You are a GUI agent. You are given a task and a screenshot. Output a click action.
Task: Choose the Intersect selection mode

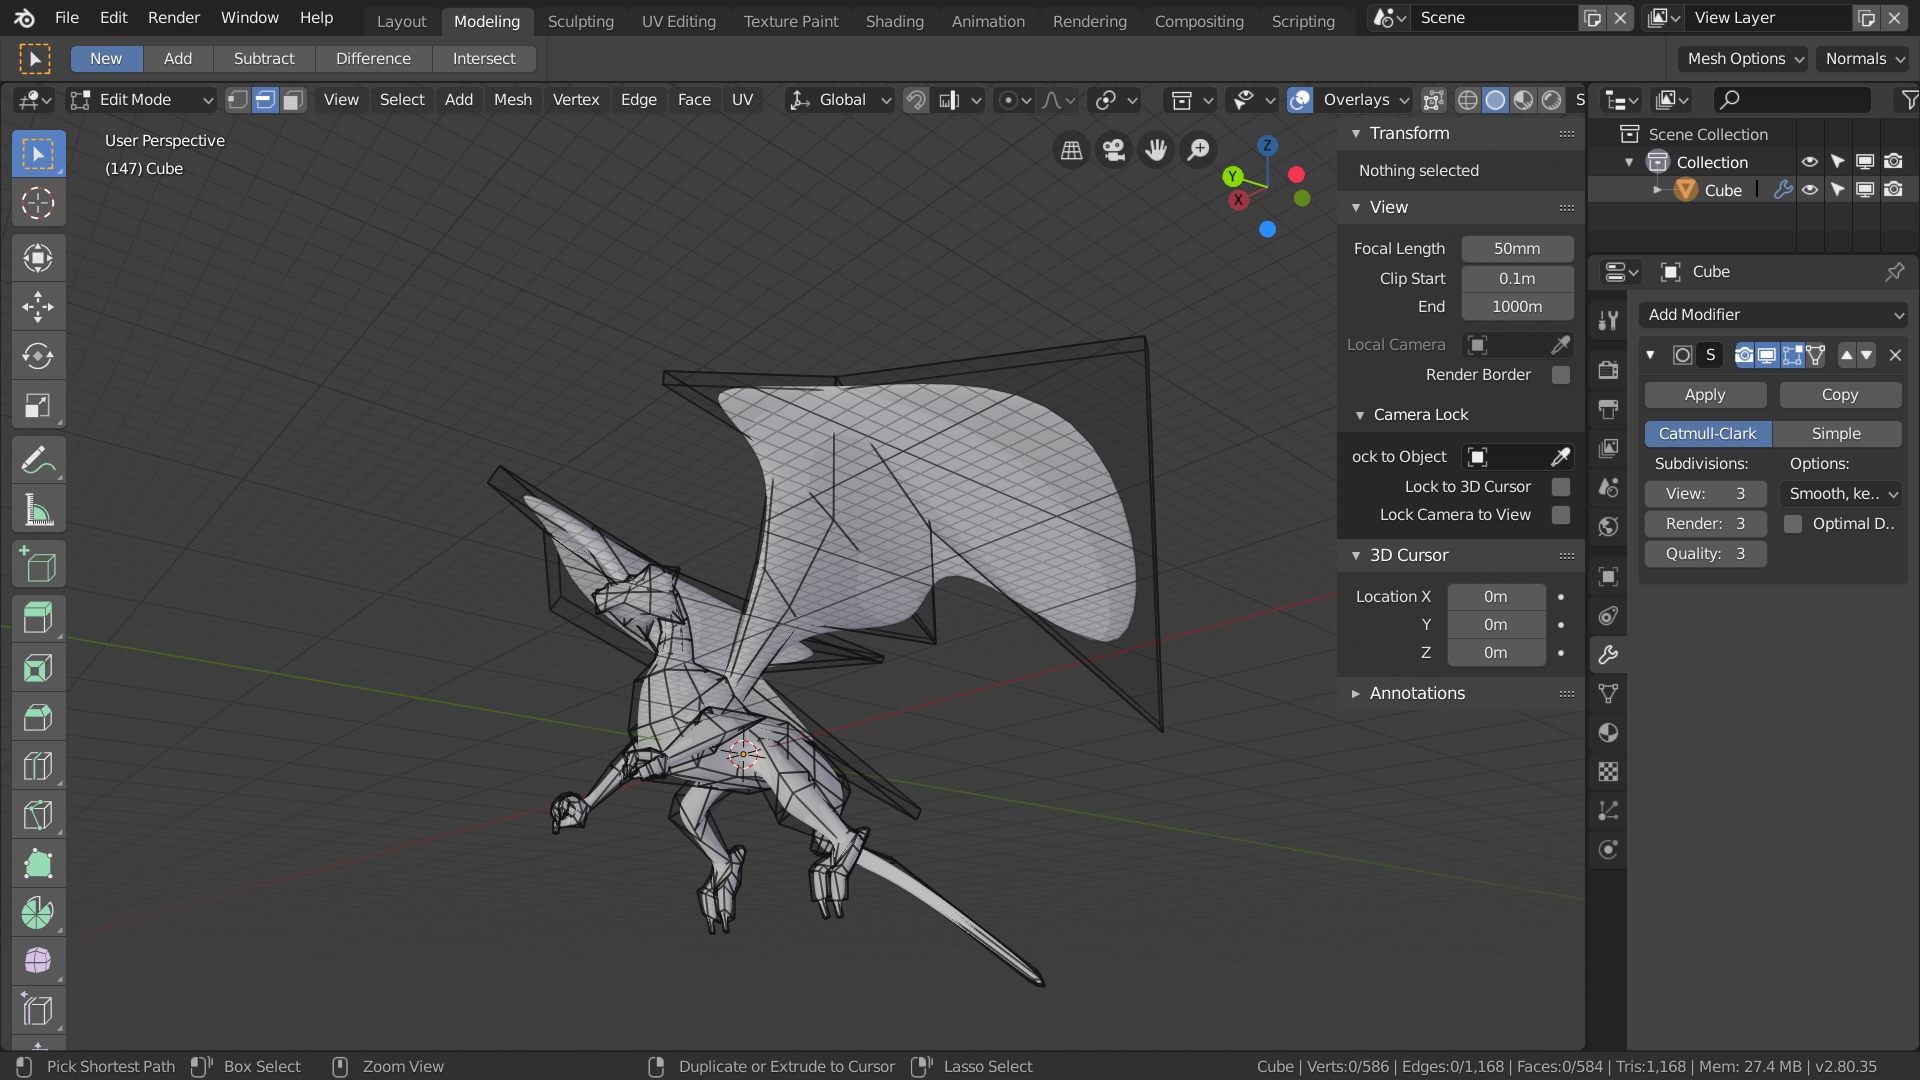[484, 59]
